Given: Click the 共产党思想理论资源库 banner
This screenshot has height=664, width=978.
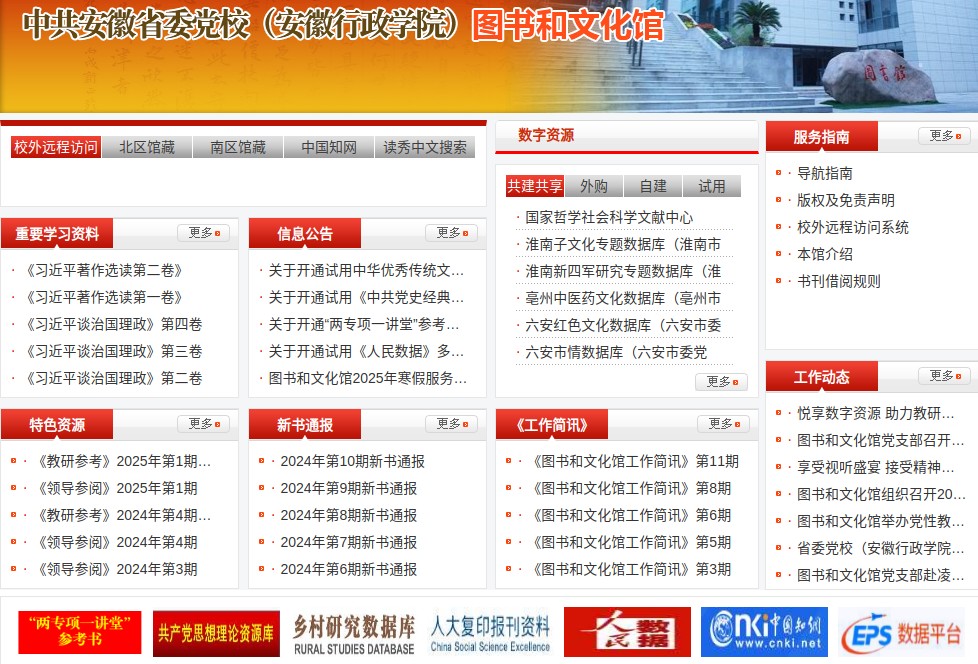Looking at the screenshot, I should [216, 633].
